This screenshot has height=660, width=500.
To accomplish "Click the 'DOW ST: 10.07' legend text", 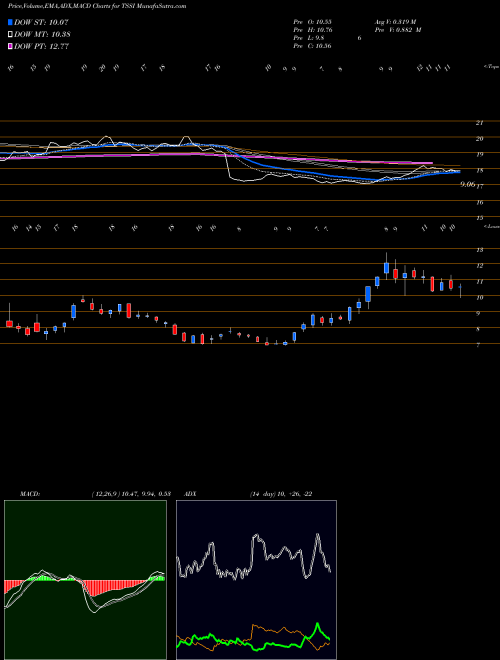I will pyautogui.click(x=41, y=22).
